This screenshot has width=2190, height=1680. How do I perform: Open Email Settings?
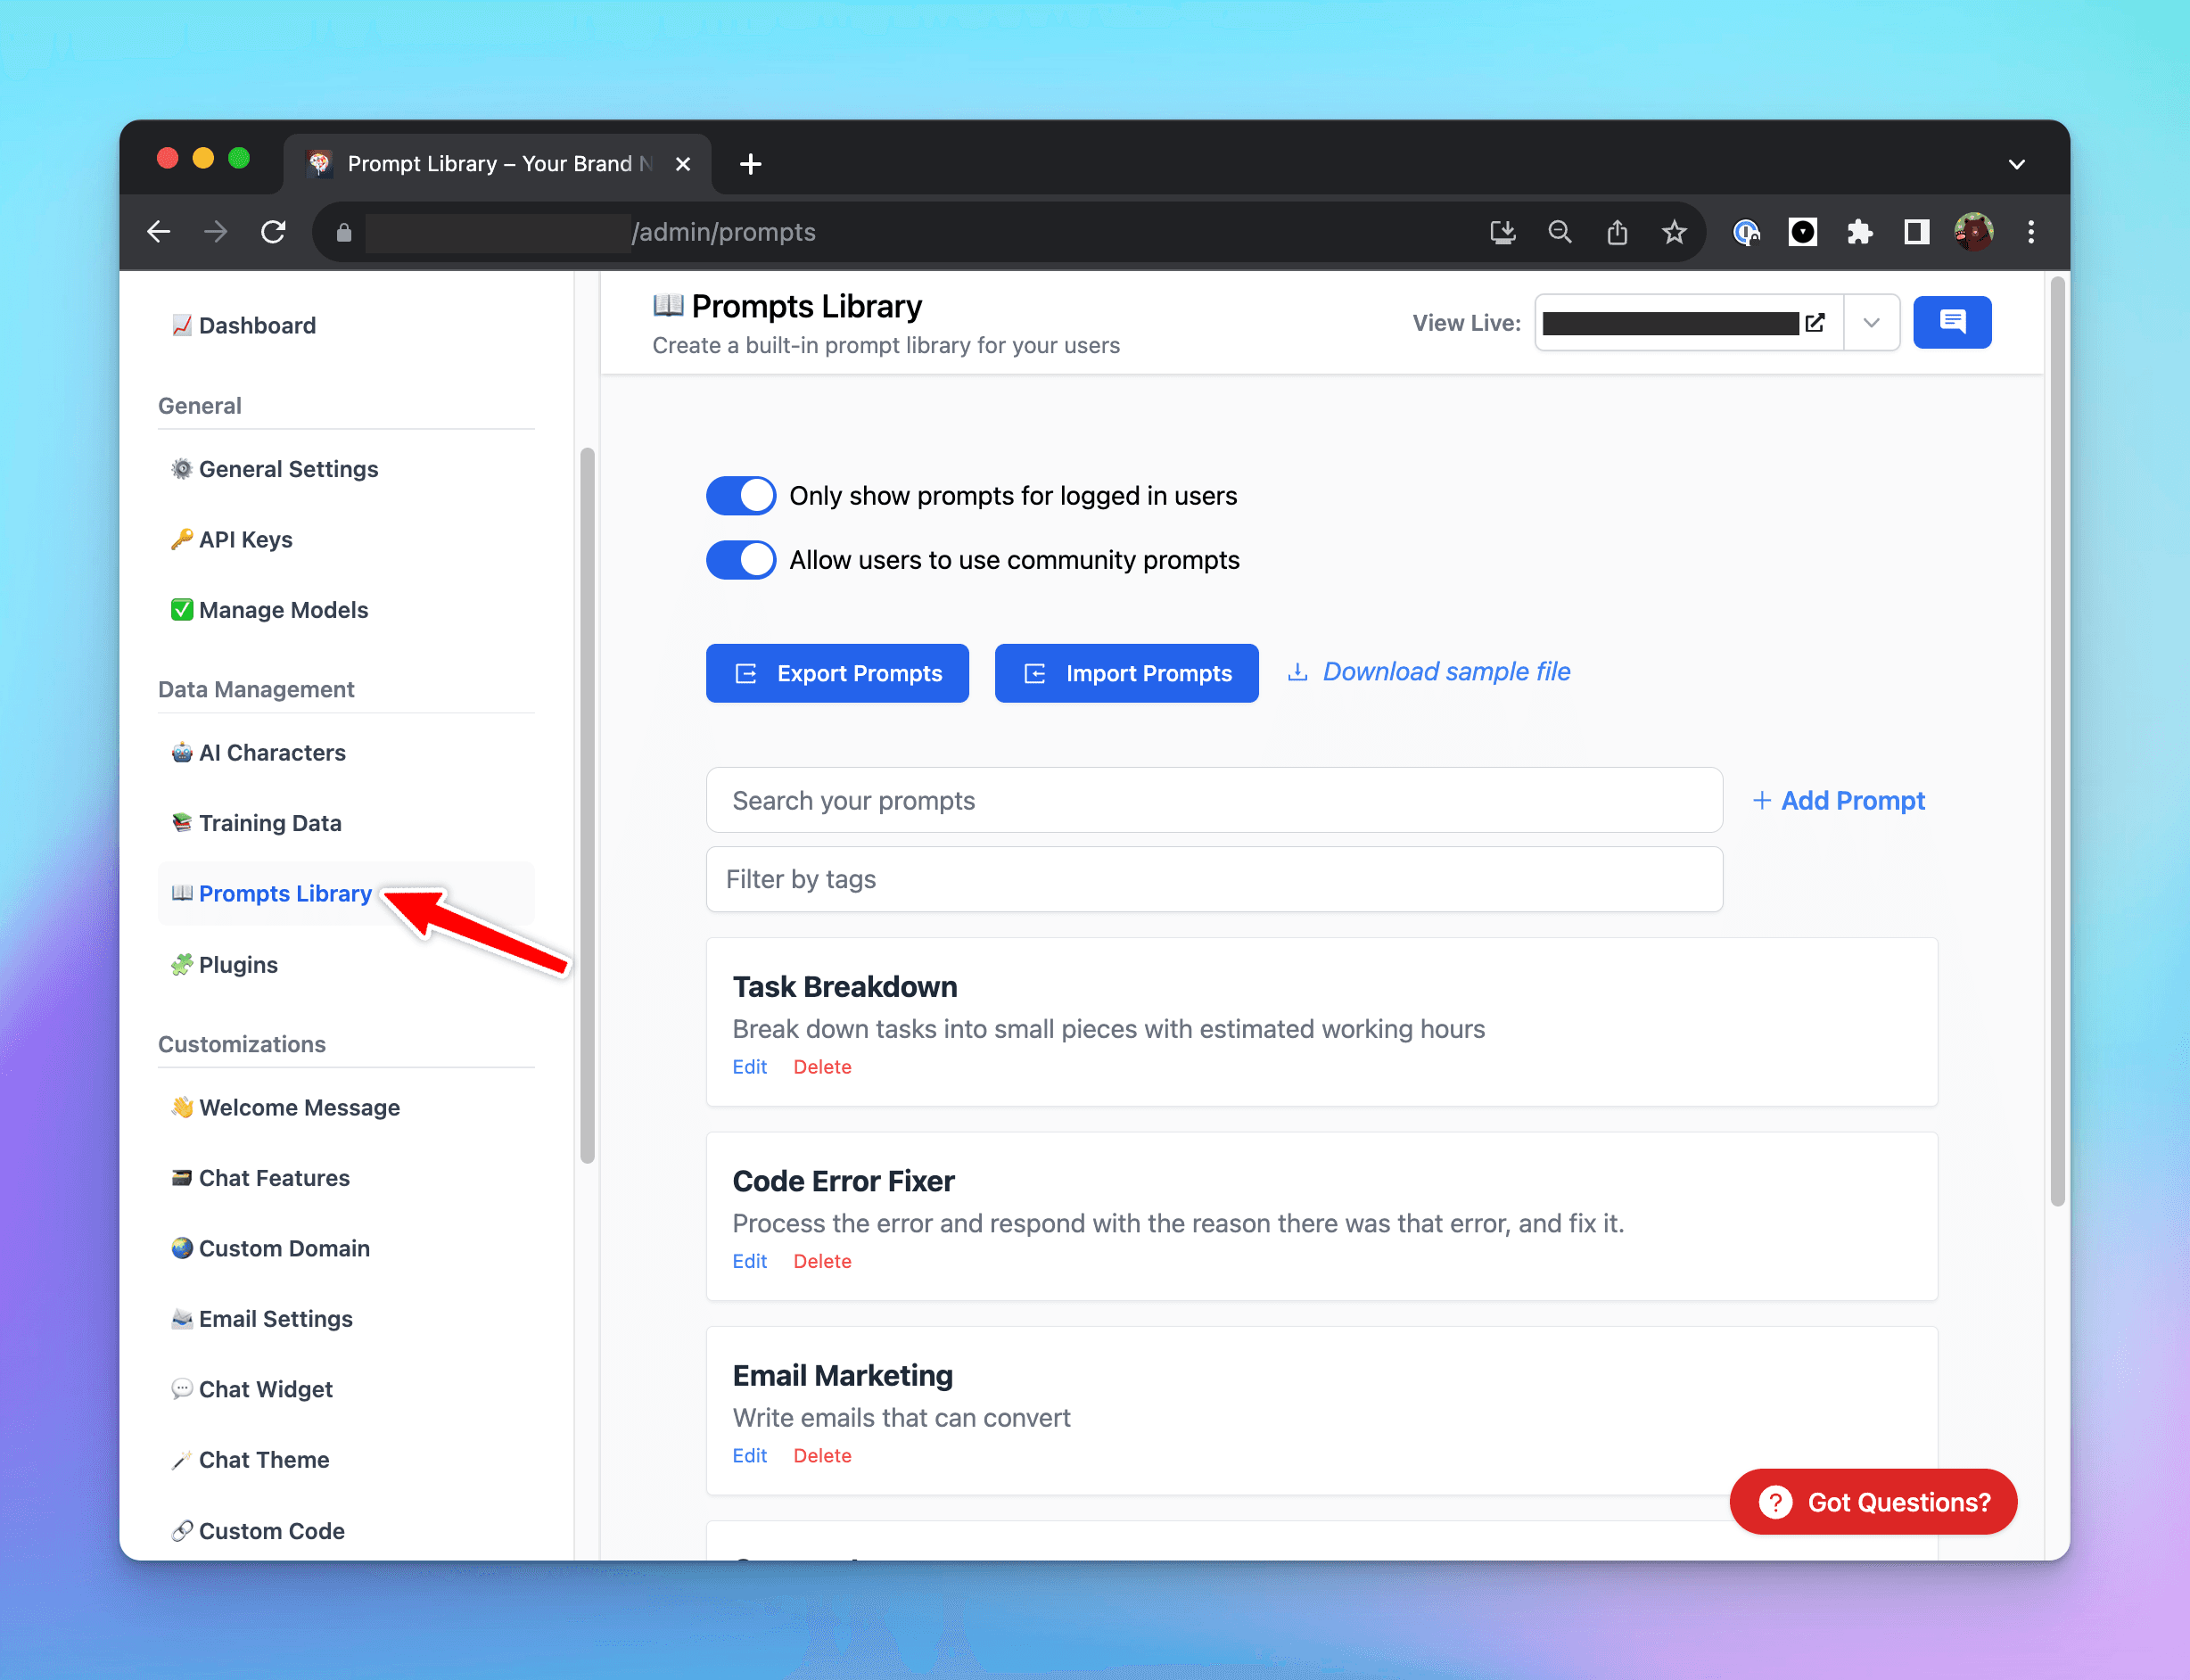275,1318
